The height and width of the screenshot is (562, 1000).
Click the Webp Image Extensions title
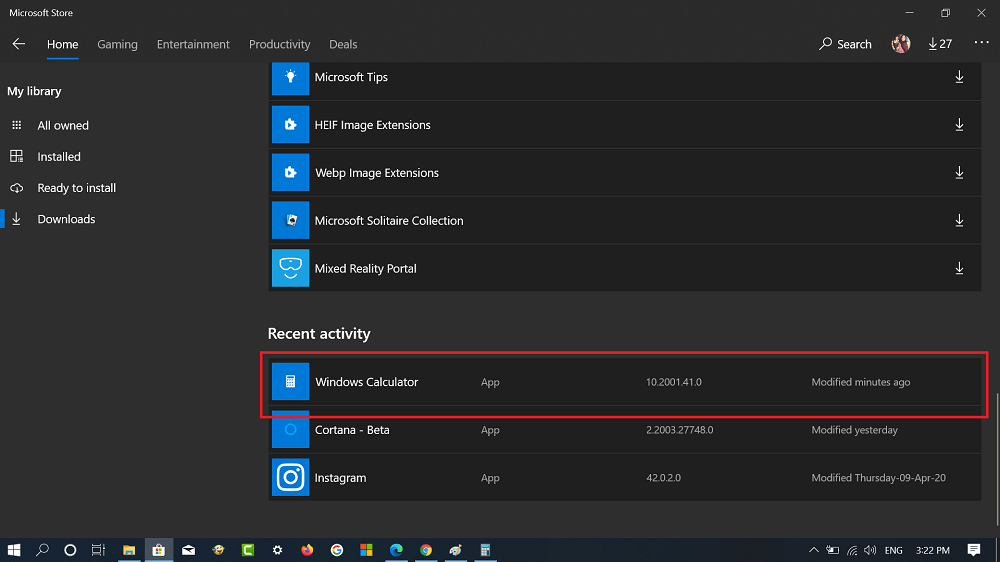(x=376, y=173)
